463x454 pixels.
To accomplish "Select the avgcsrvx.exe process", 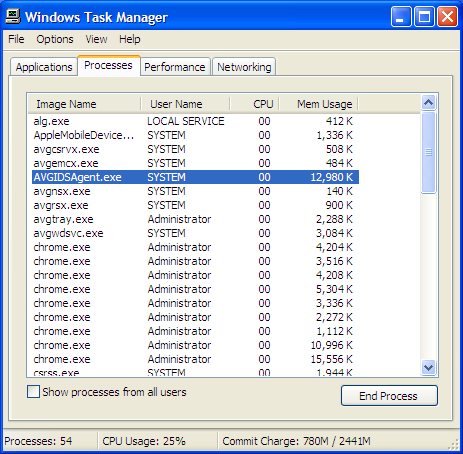I will click(195, 149).
